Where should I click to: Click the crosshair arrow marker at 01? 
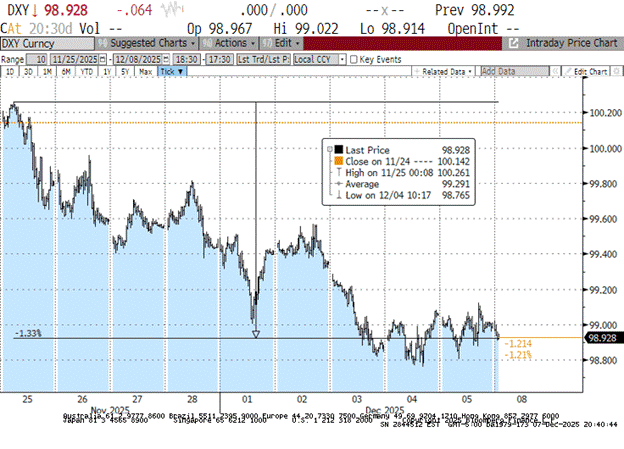point(256,333)
